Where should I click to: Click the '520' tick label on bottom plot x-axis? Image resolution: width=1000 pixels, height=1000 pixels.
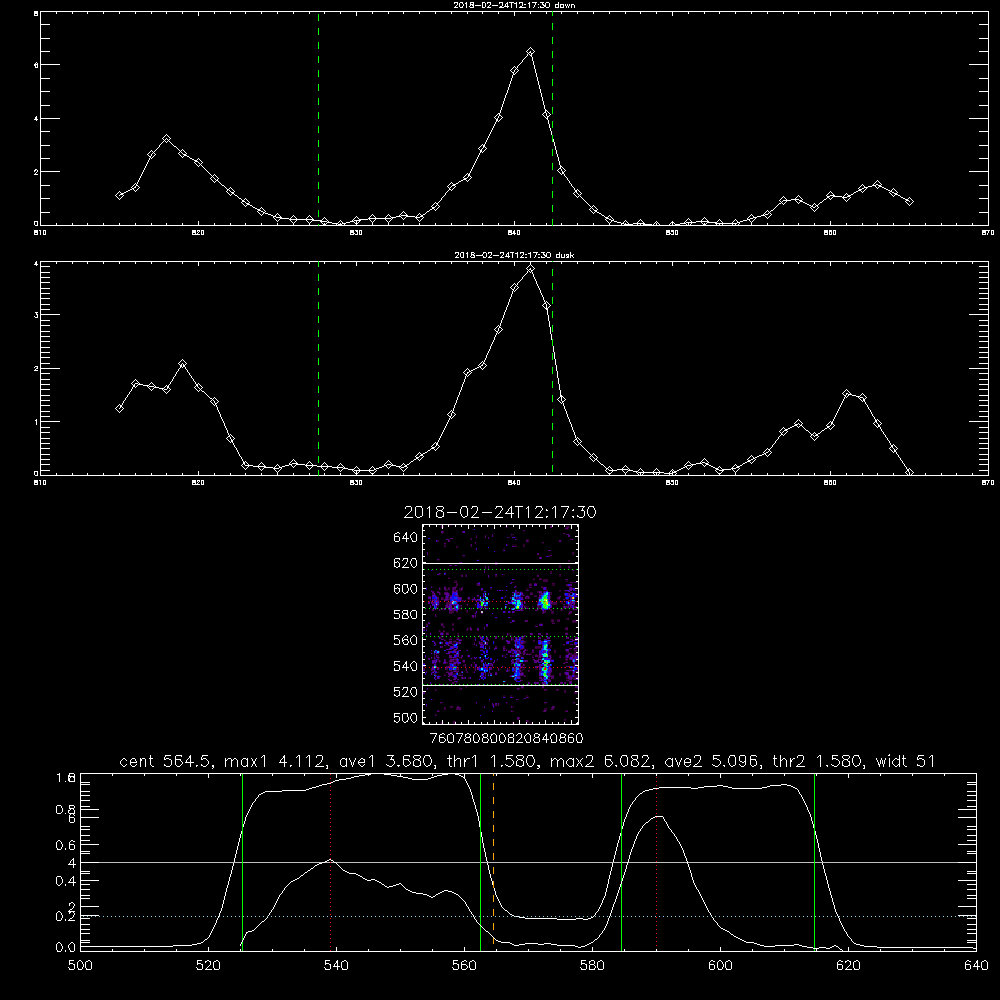pyautogui.click(x=208, y=966)
